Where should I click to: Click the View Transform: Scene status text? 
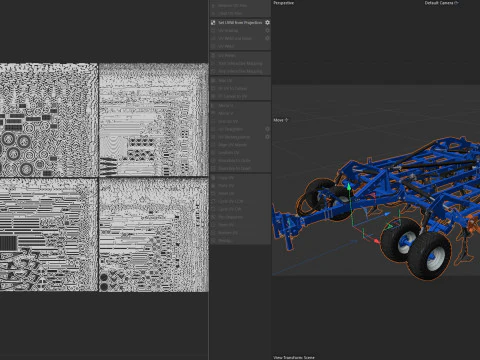pos(294,357)
